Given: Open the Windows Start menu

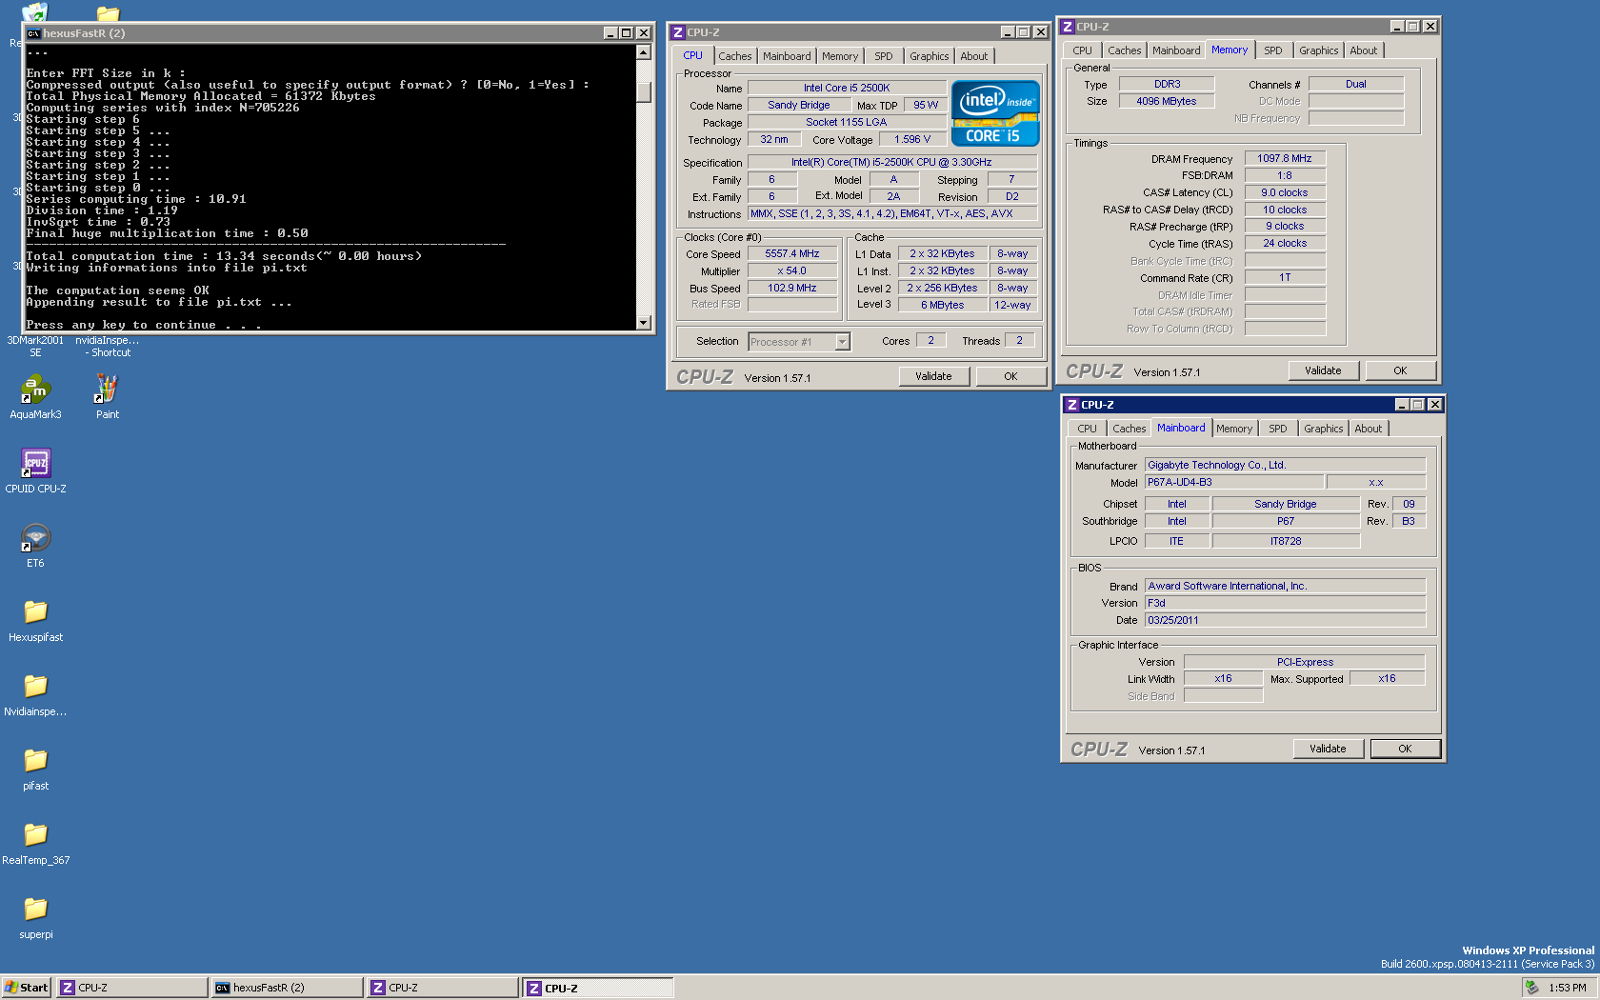Looking at the screenshot, I should click(x=26, y=987).
